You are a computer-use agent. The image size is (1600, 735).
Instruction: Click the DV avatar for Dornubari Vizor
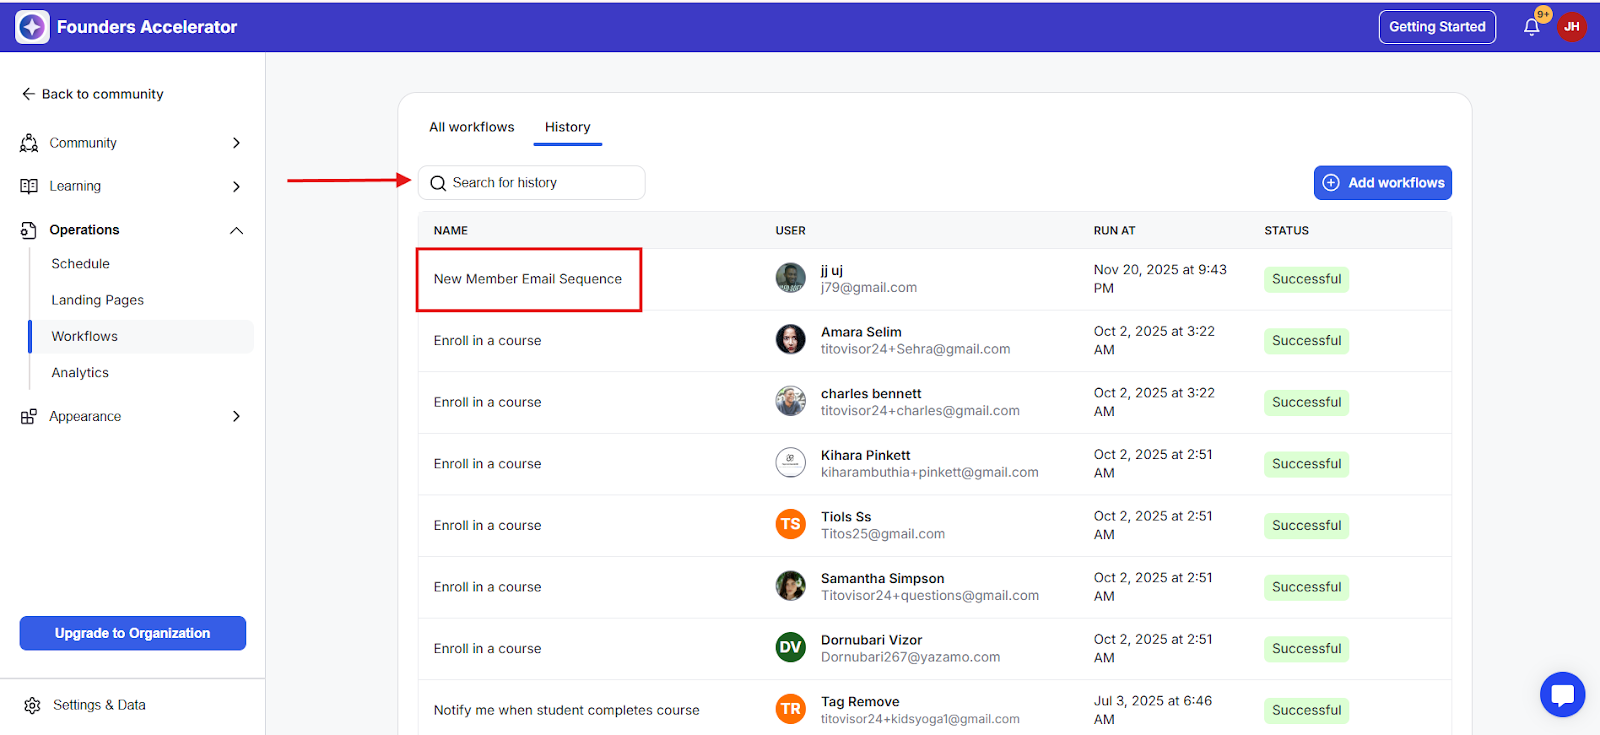click(790, 647)
